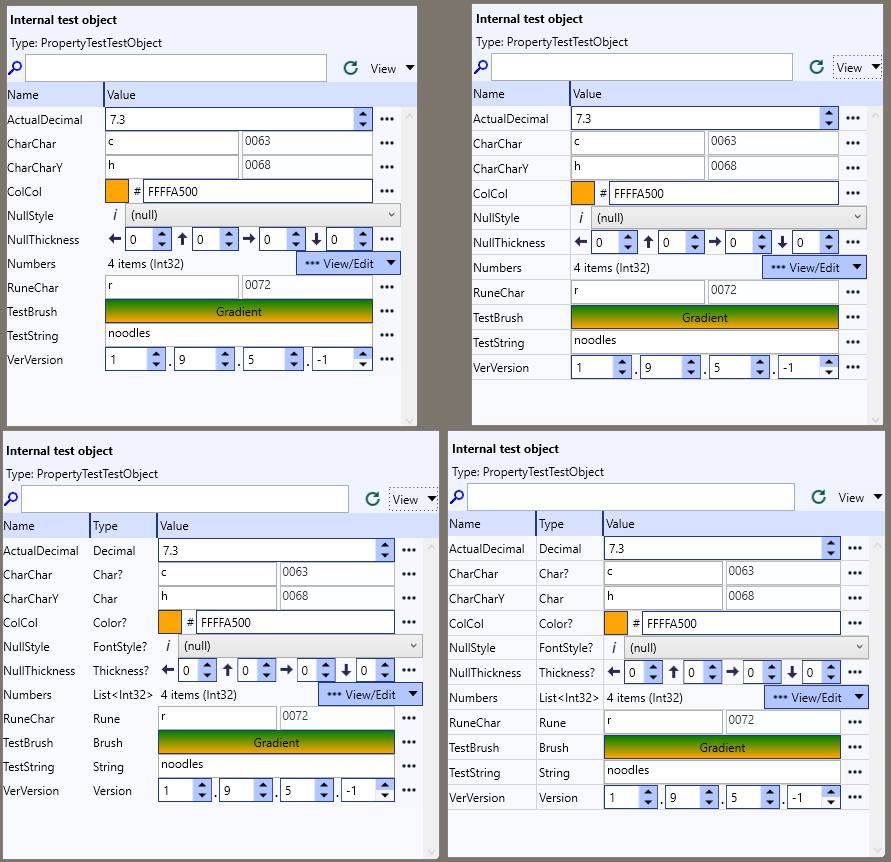Open the ellipsis menu for ActualDecimal in bottom-left panel
The width and height of the screenshot is (891, 862).
409,550
